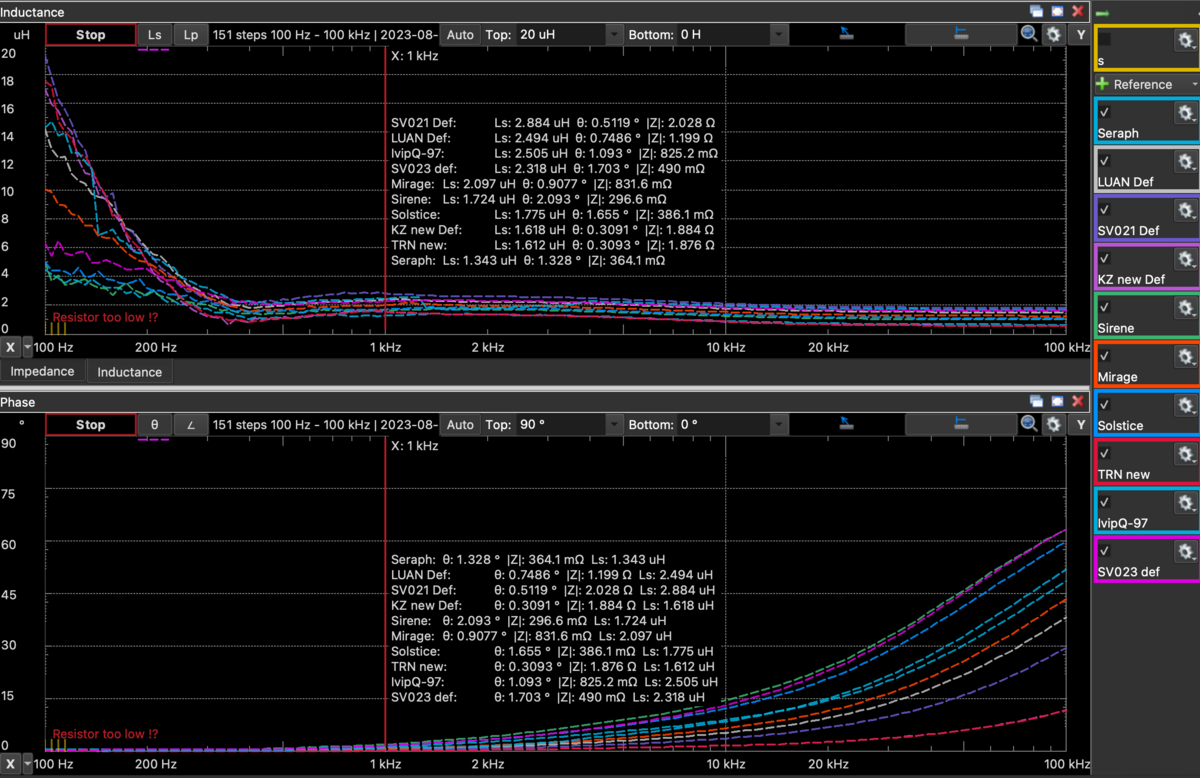Viewport: 1200px width, 778px height.
Task: Switch to the Impedance tab
Action: click(x=42, y=371)
